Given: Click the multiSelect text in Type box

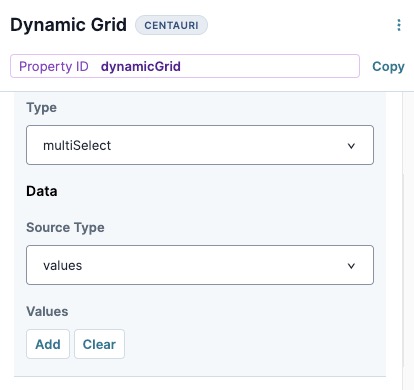Looking at the screenshot, I should point(77,146).
